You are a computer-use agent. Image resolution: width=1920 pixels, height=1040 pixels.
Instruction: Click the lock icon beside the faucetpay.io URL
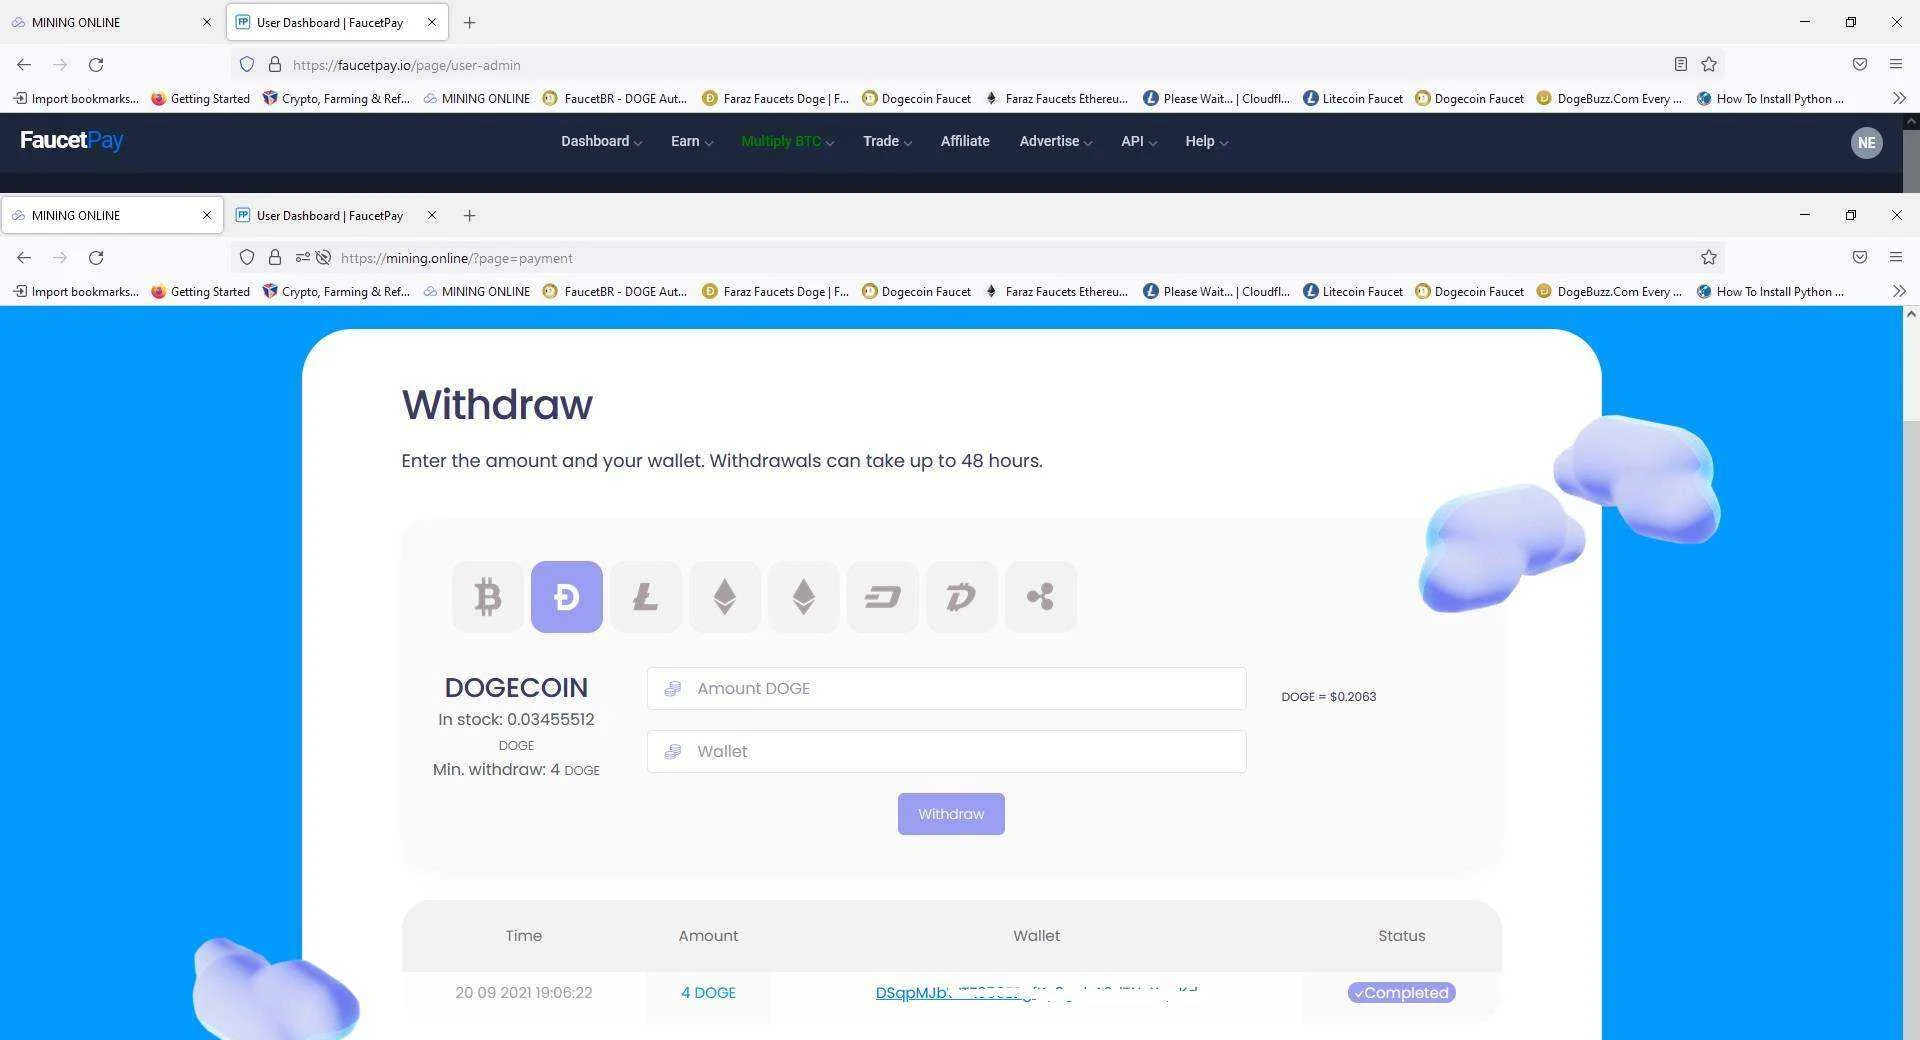275,65
